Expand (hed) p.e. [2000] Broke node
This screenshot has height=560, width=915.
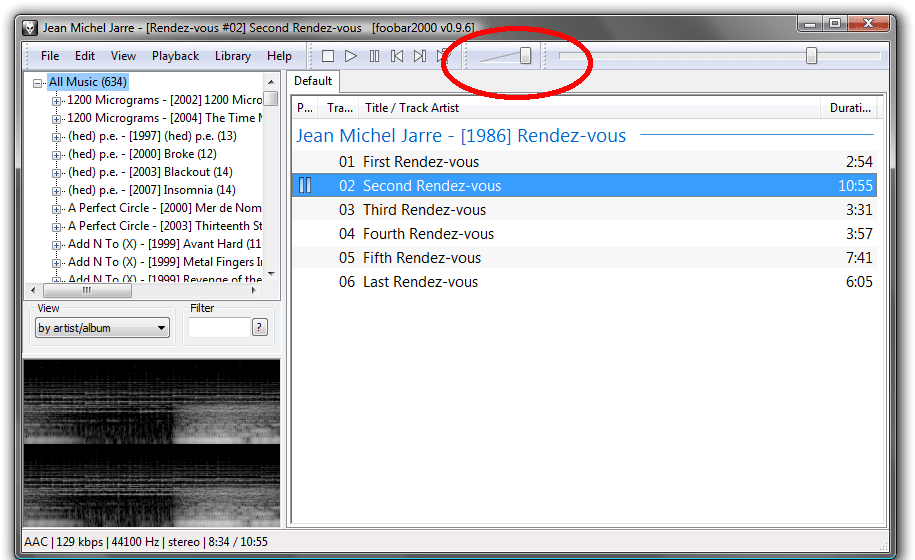point(56,155)
